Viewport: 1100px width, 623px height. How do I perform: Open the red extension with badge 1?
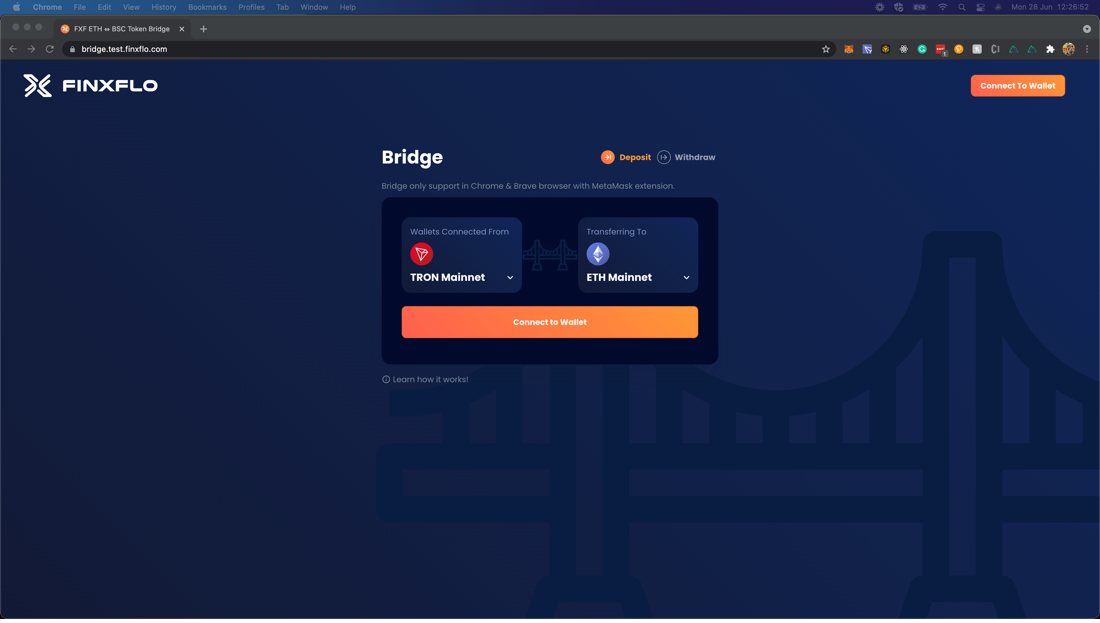[941, 49]
